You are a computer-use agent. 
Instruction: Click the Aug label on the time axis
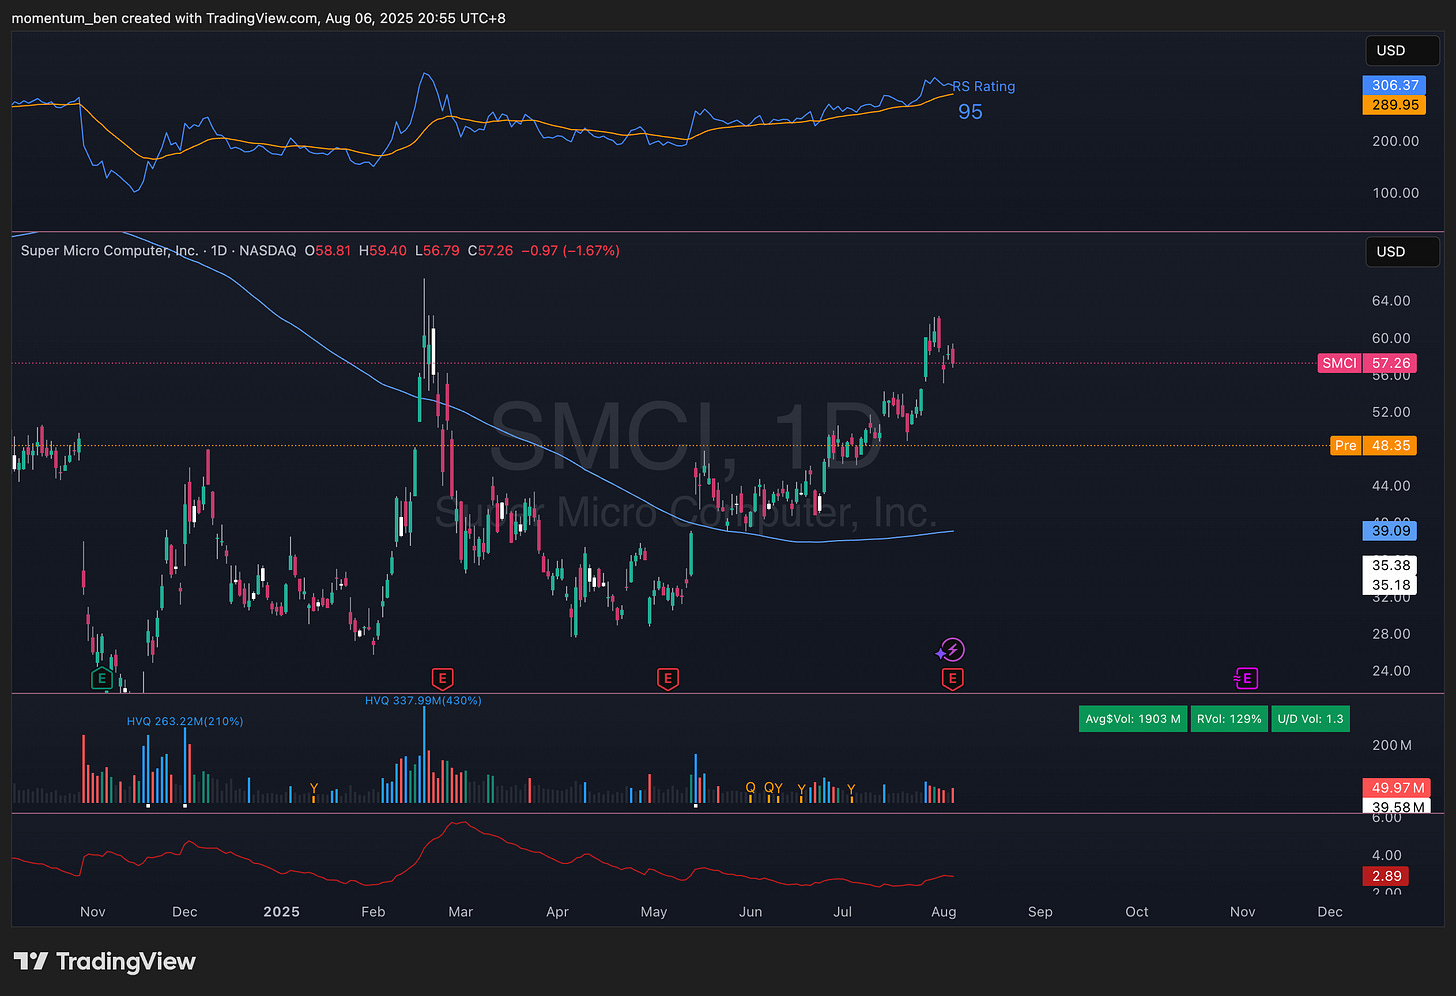click(944, 911)
